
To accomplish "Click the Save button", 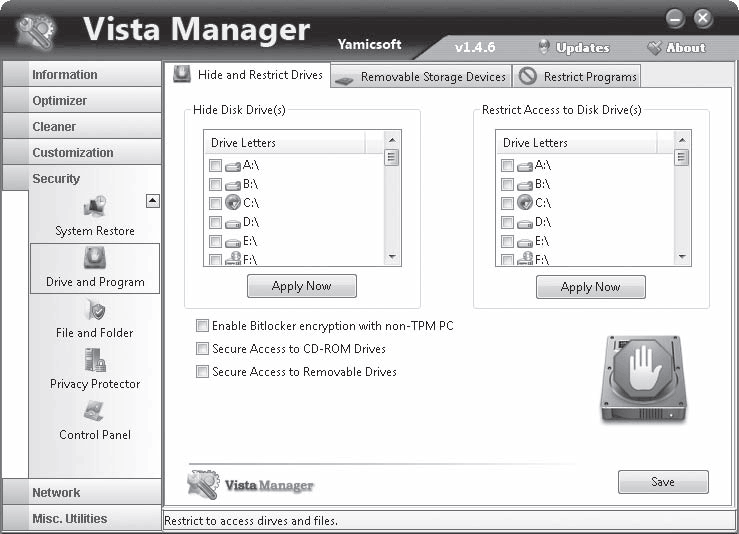I will coord(662,482).
